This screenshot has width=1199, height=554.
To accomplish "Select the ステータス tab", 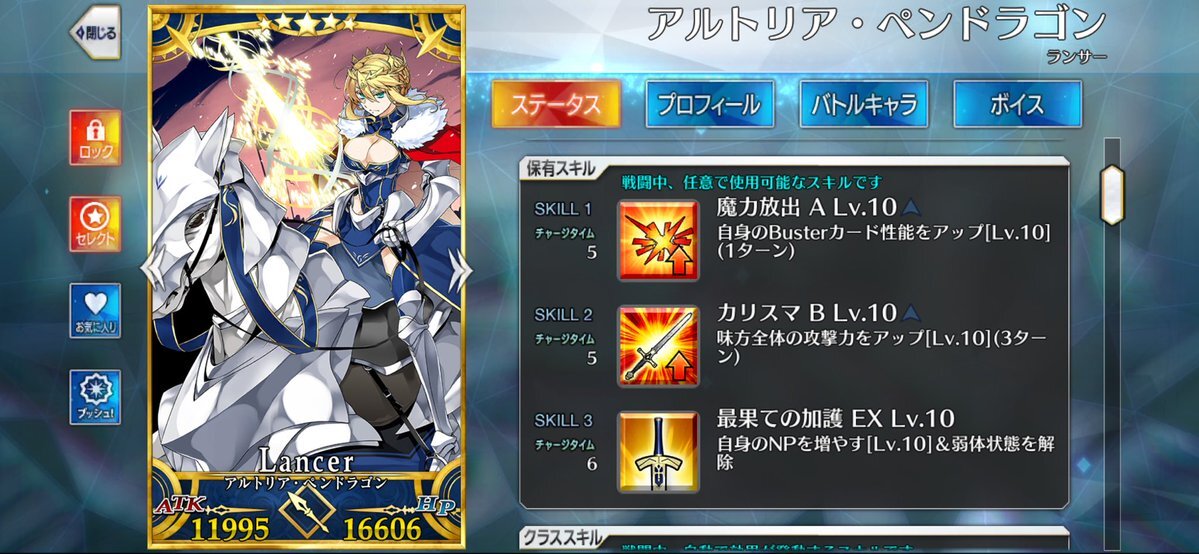I will click(556, 103).
